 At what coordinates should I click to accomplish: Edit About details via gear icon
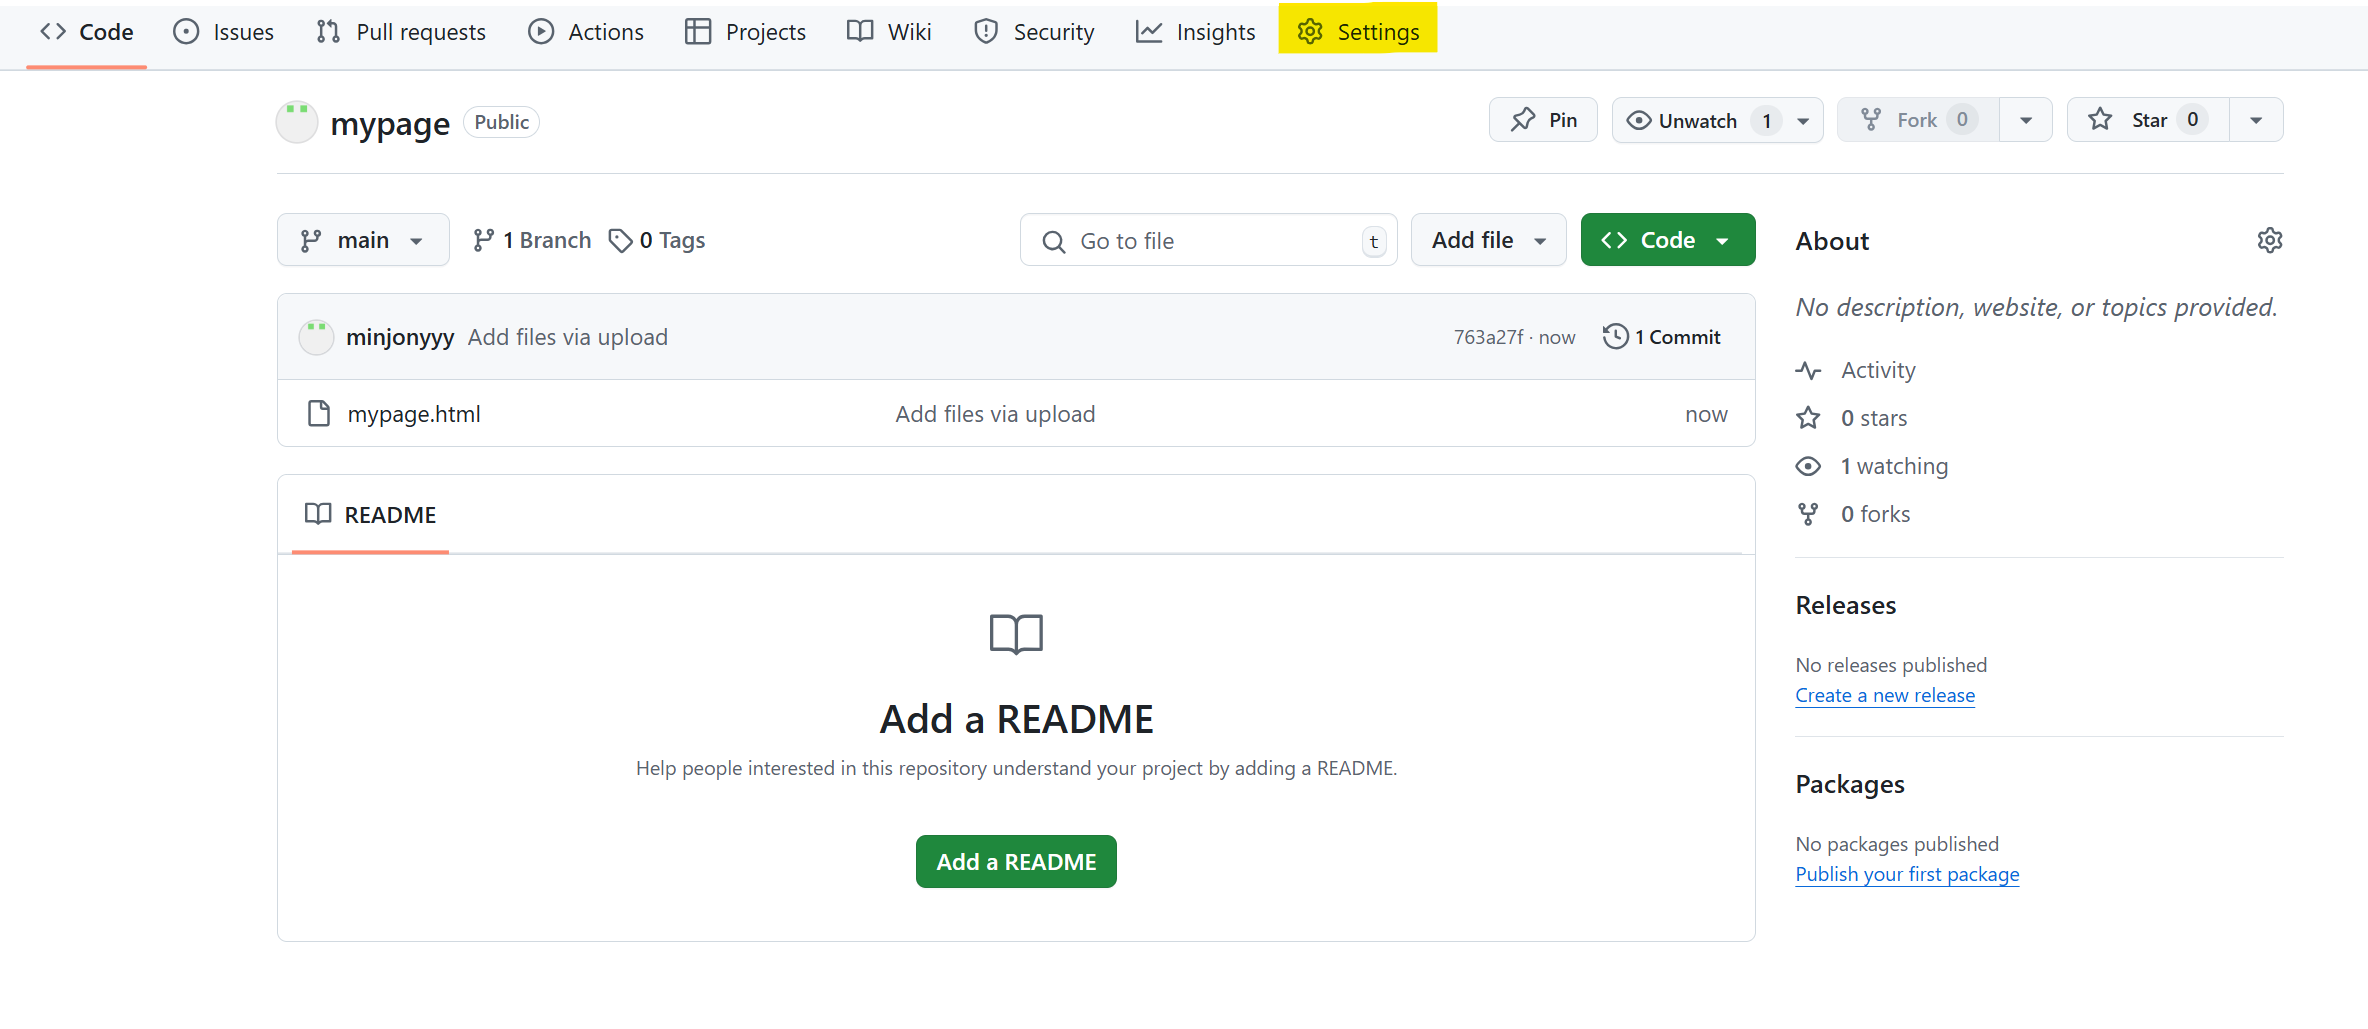(2270, 240)
